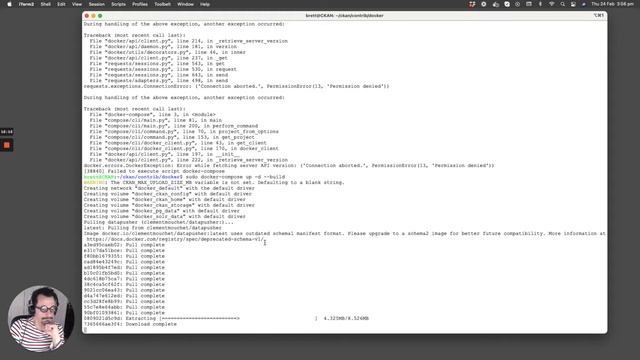
Task: Open the Shell menu
Action: pyautogui.click(x=45, y=4)
